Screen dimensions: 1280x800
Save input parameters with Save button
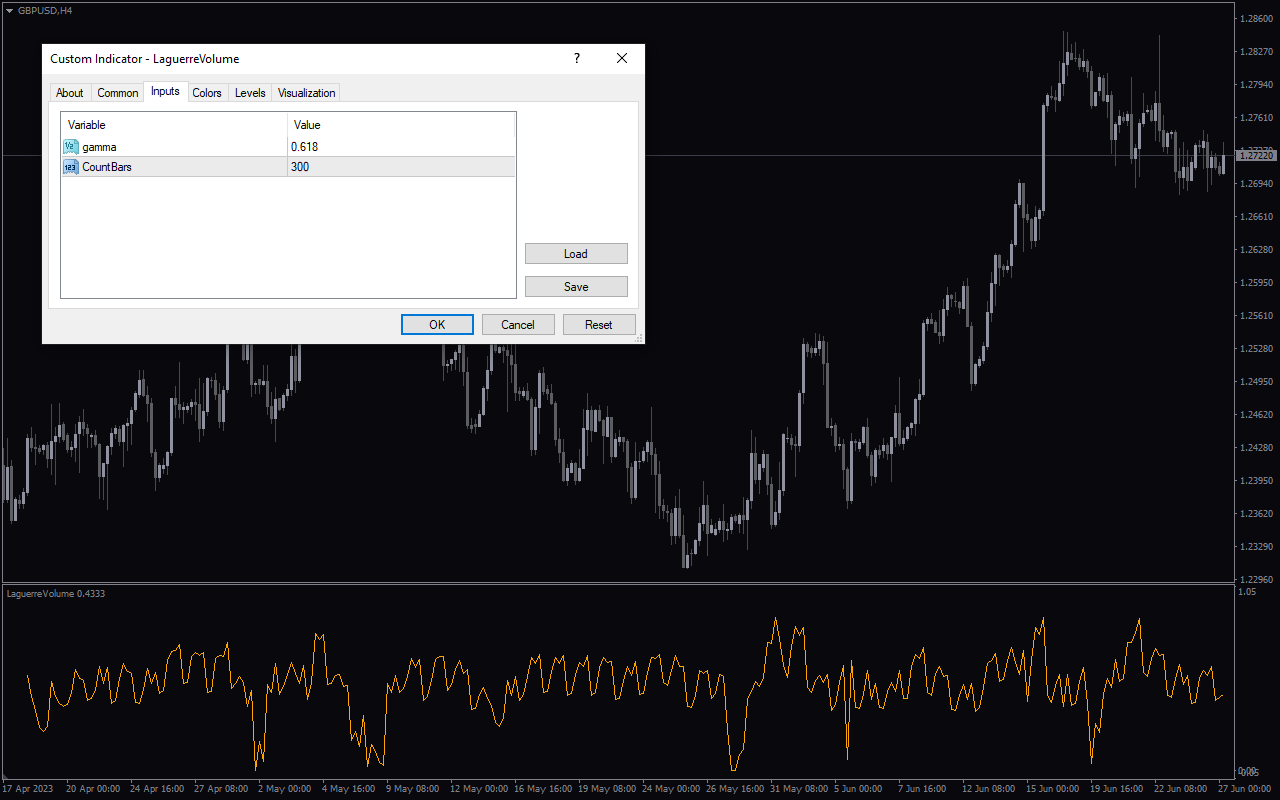(576, 287)
